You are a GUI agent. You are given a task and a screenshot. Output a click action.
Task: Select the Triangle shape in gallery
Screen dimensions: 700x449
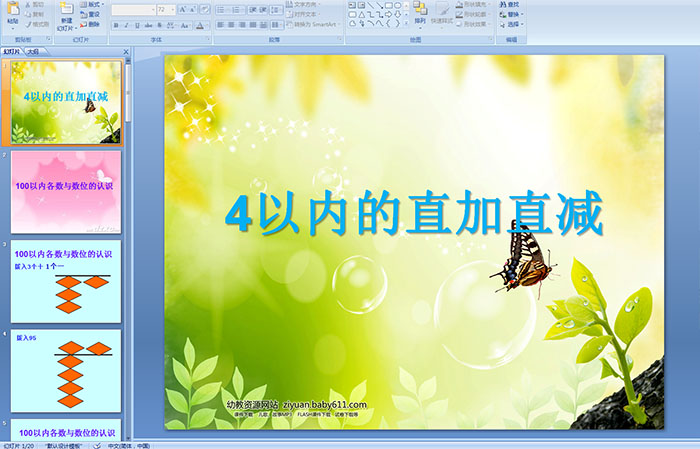coord(362,15)
